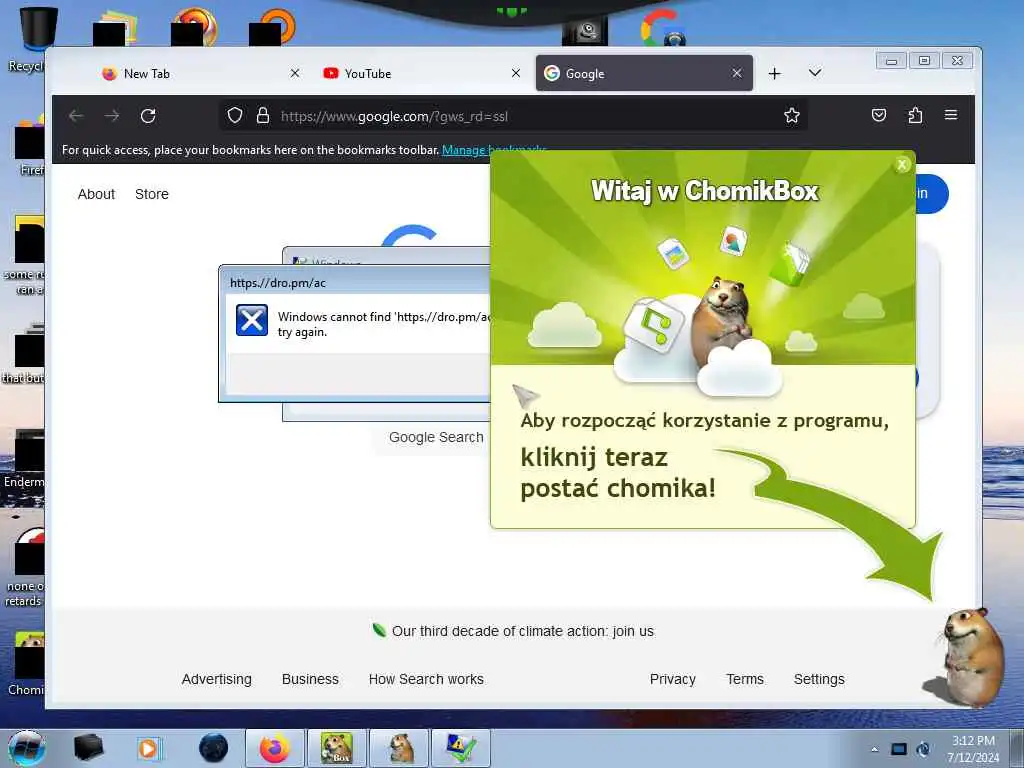Open the climate action join us link
The width and height of the screenshot is (1024, 768).
(522, 632)
